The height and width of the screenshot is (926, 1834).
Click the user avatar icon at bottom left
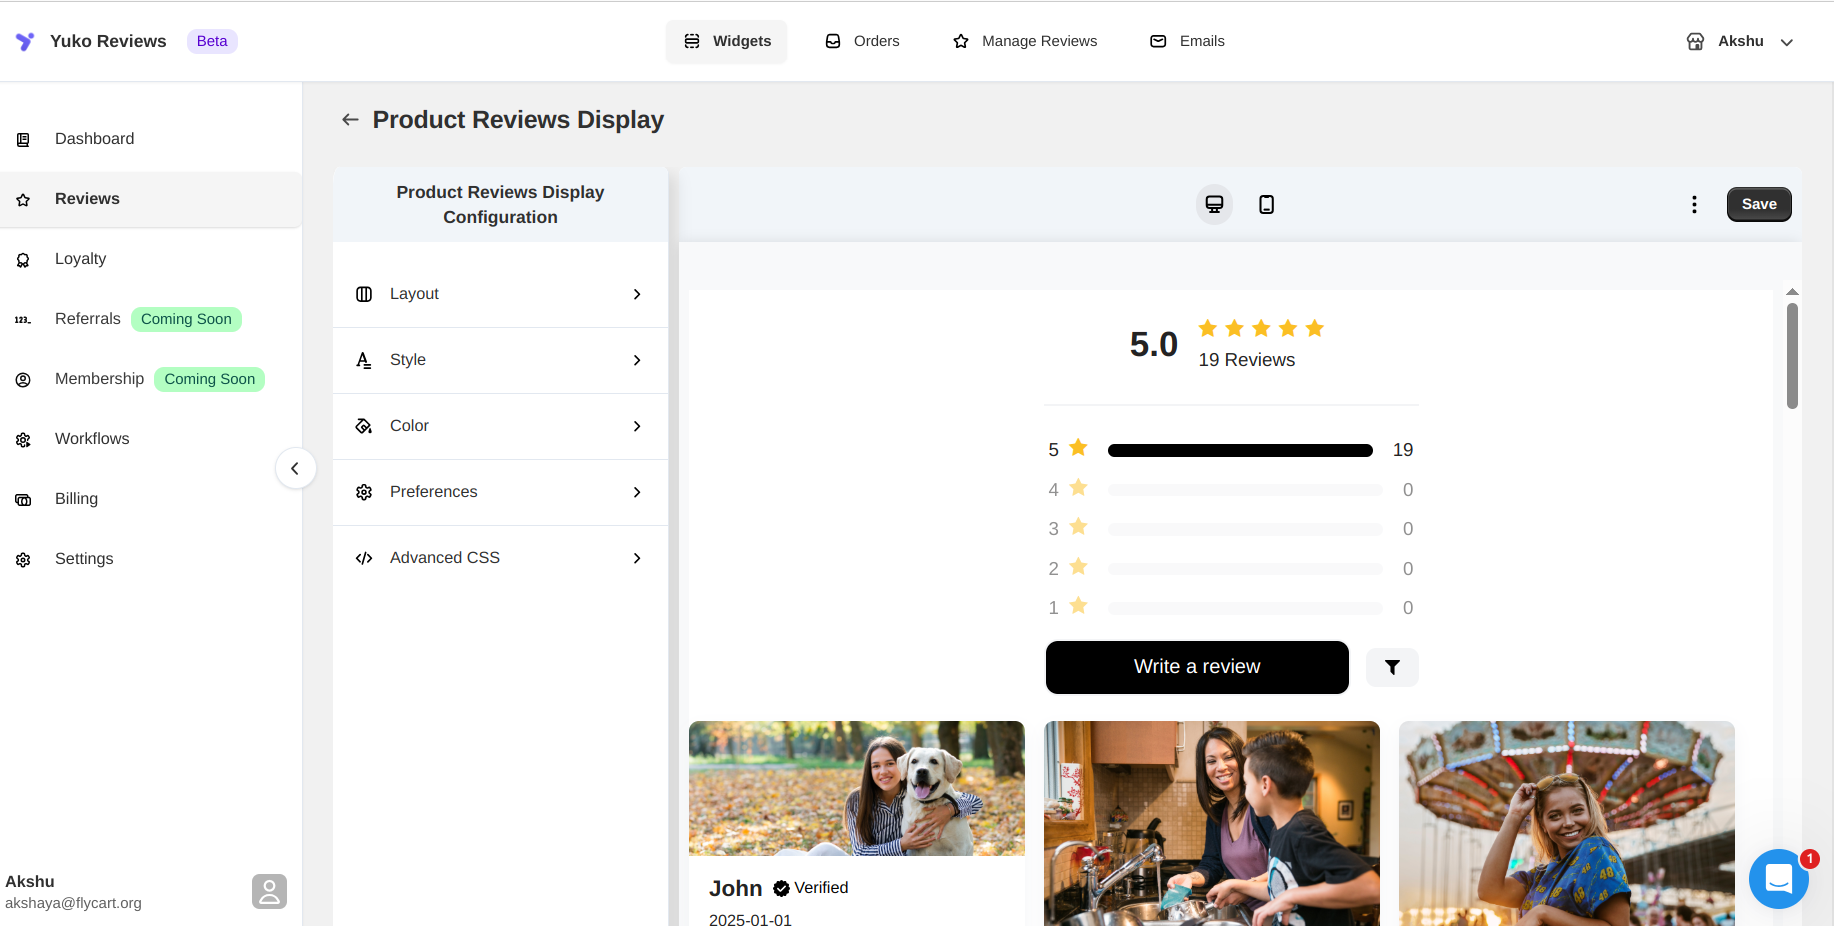click(269, 891)
